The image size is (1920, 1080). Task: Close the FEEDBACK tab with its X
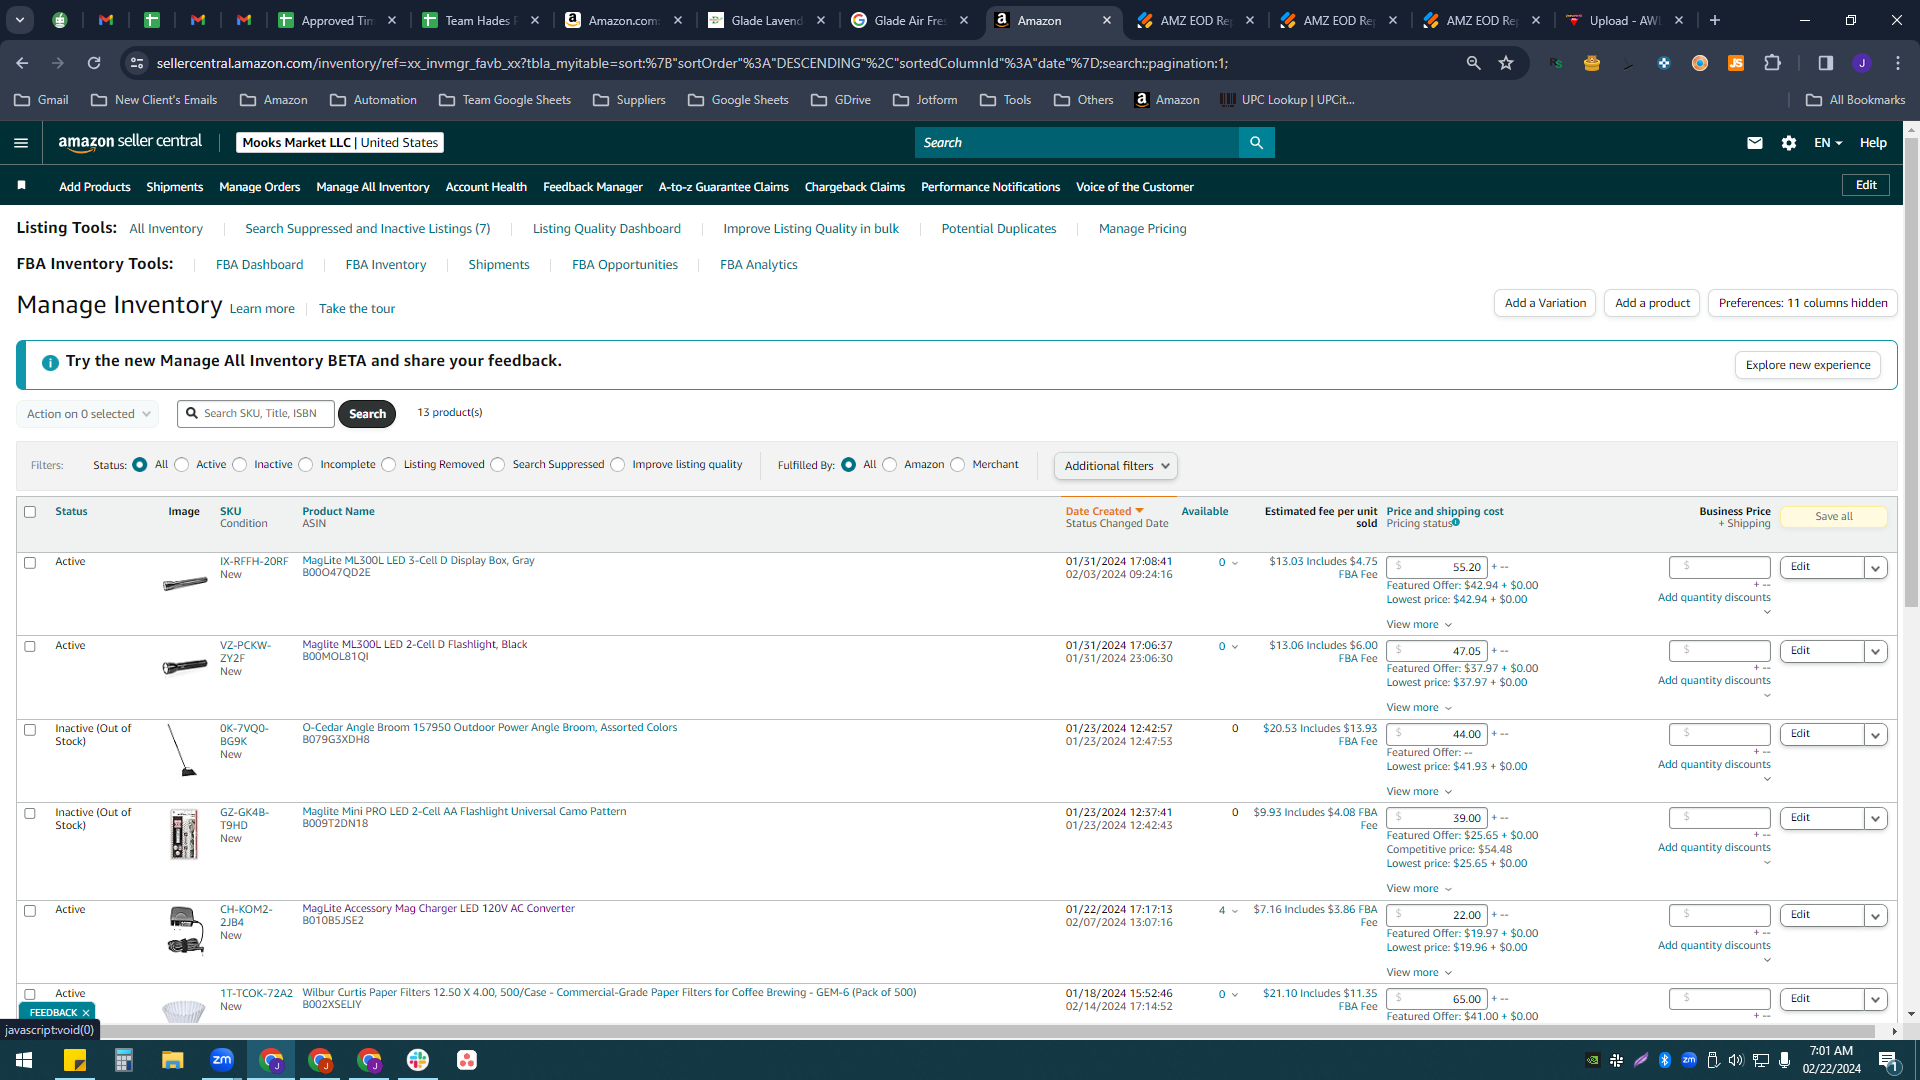coord(86,1013)
